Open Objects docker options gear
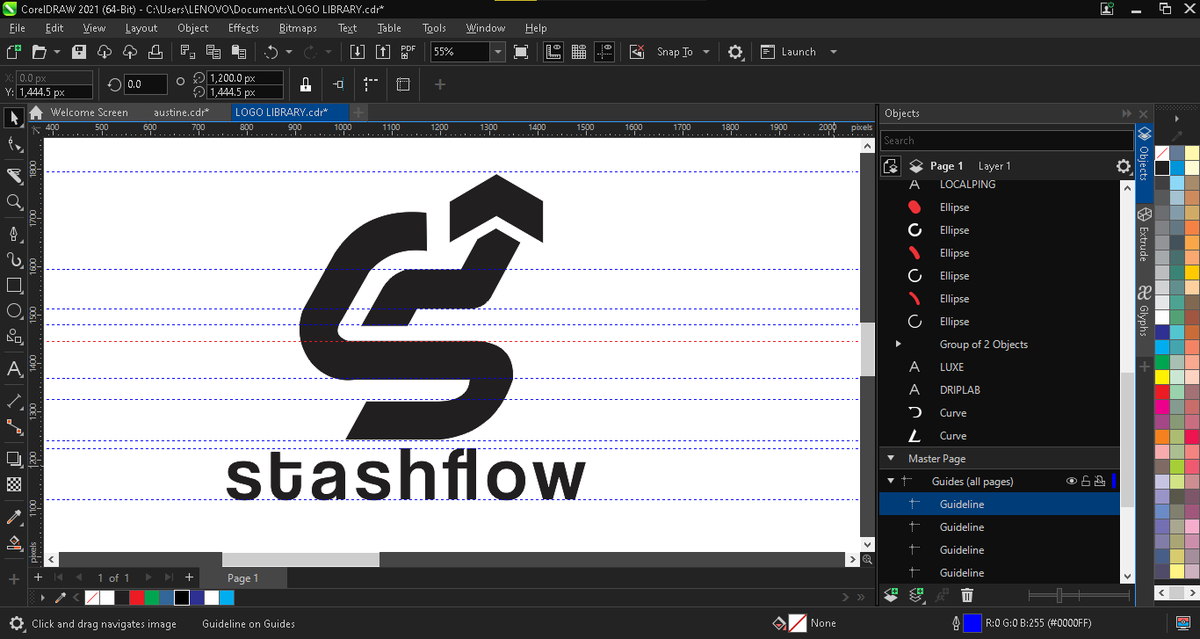Screen dimensions: 1200x639 [1123, 166]
